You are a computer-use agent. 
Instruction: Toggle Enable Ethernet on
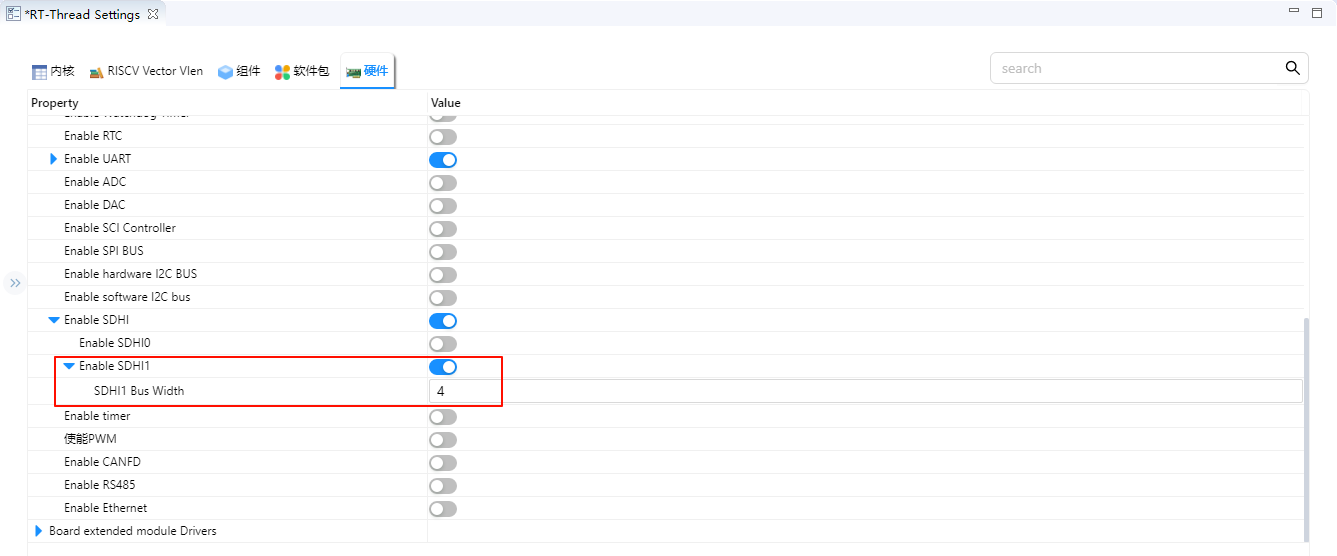[x=443, y=509]
